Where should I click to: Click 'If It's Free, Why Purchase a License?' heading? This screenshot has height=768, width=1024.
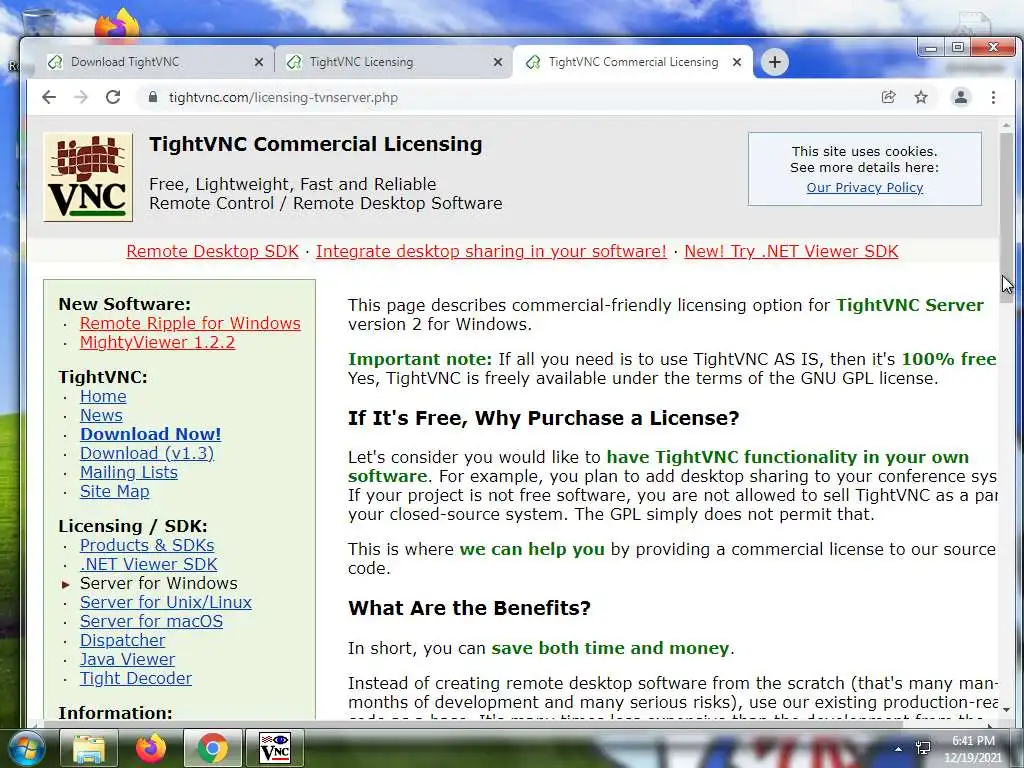(x=543, y=418)
